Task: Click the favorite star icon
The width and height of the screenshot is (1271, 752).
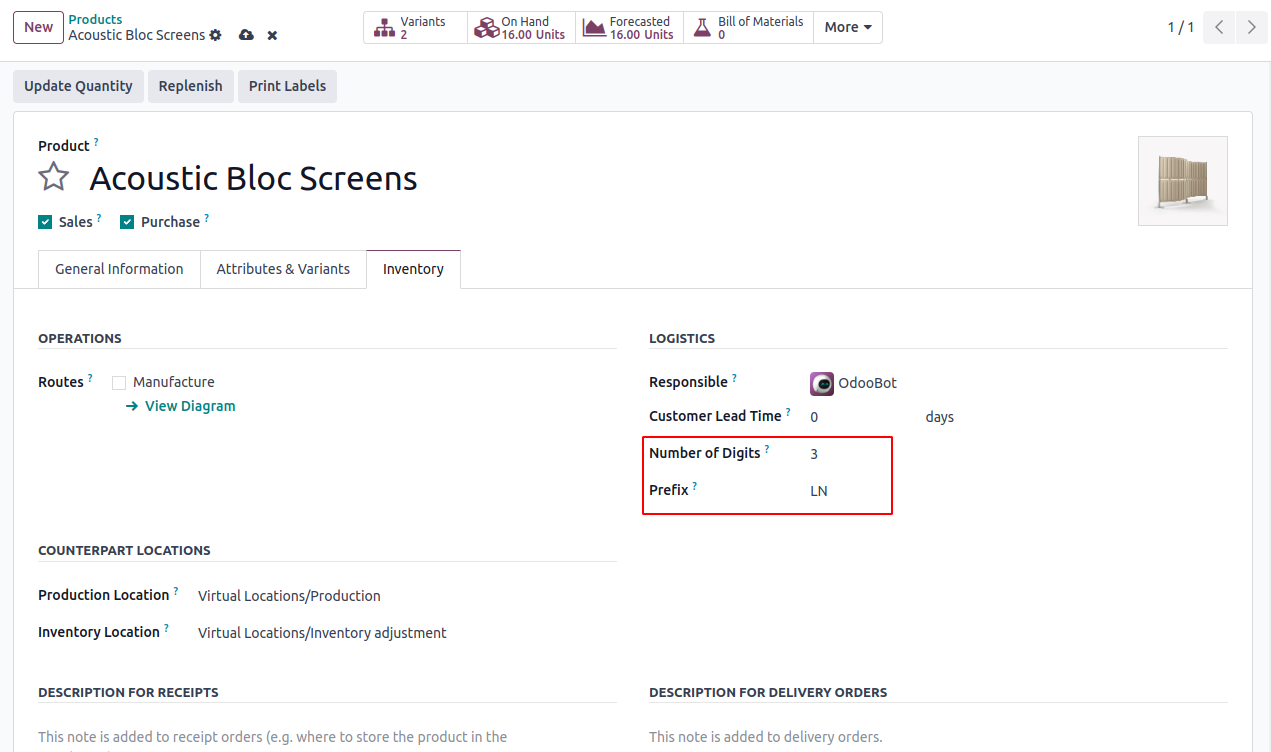Action: (x=53, y=178)
